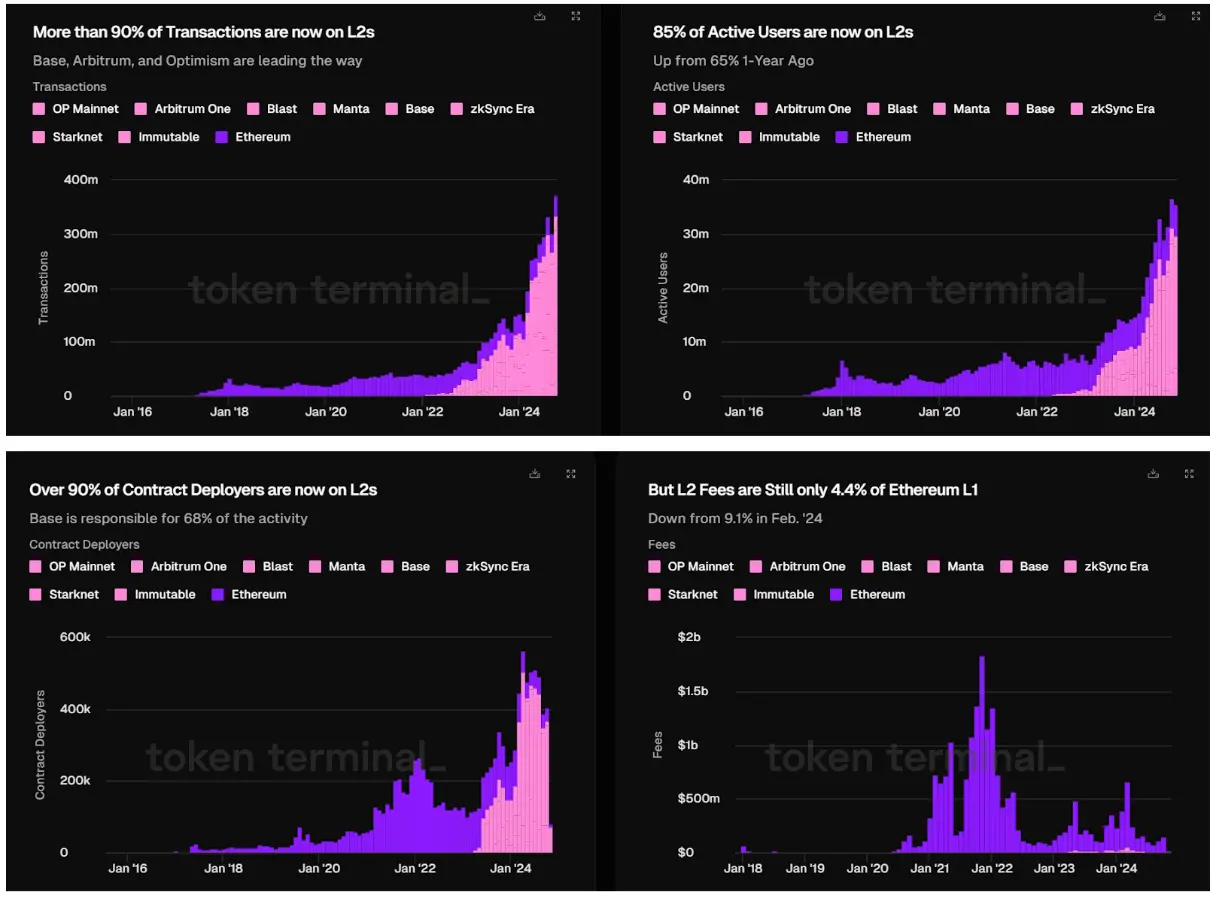Click the token terminal watermark in Fees chart
Image resolution: width=1217 pixels, height=897 pixels.
tap(915, 758)
